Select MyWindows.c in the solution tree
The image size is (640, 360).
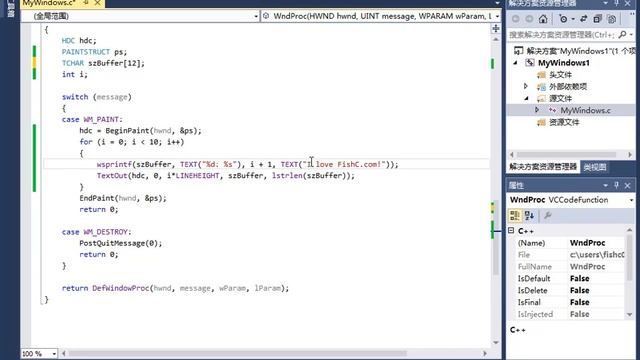pyautogui.click(x=585, y=110)
